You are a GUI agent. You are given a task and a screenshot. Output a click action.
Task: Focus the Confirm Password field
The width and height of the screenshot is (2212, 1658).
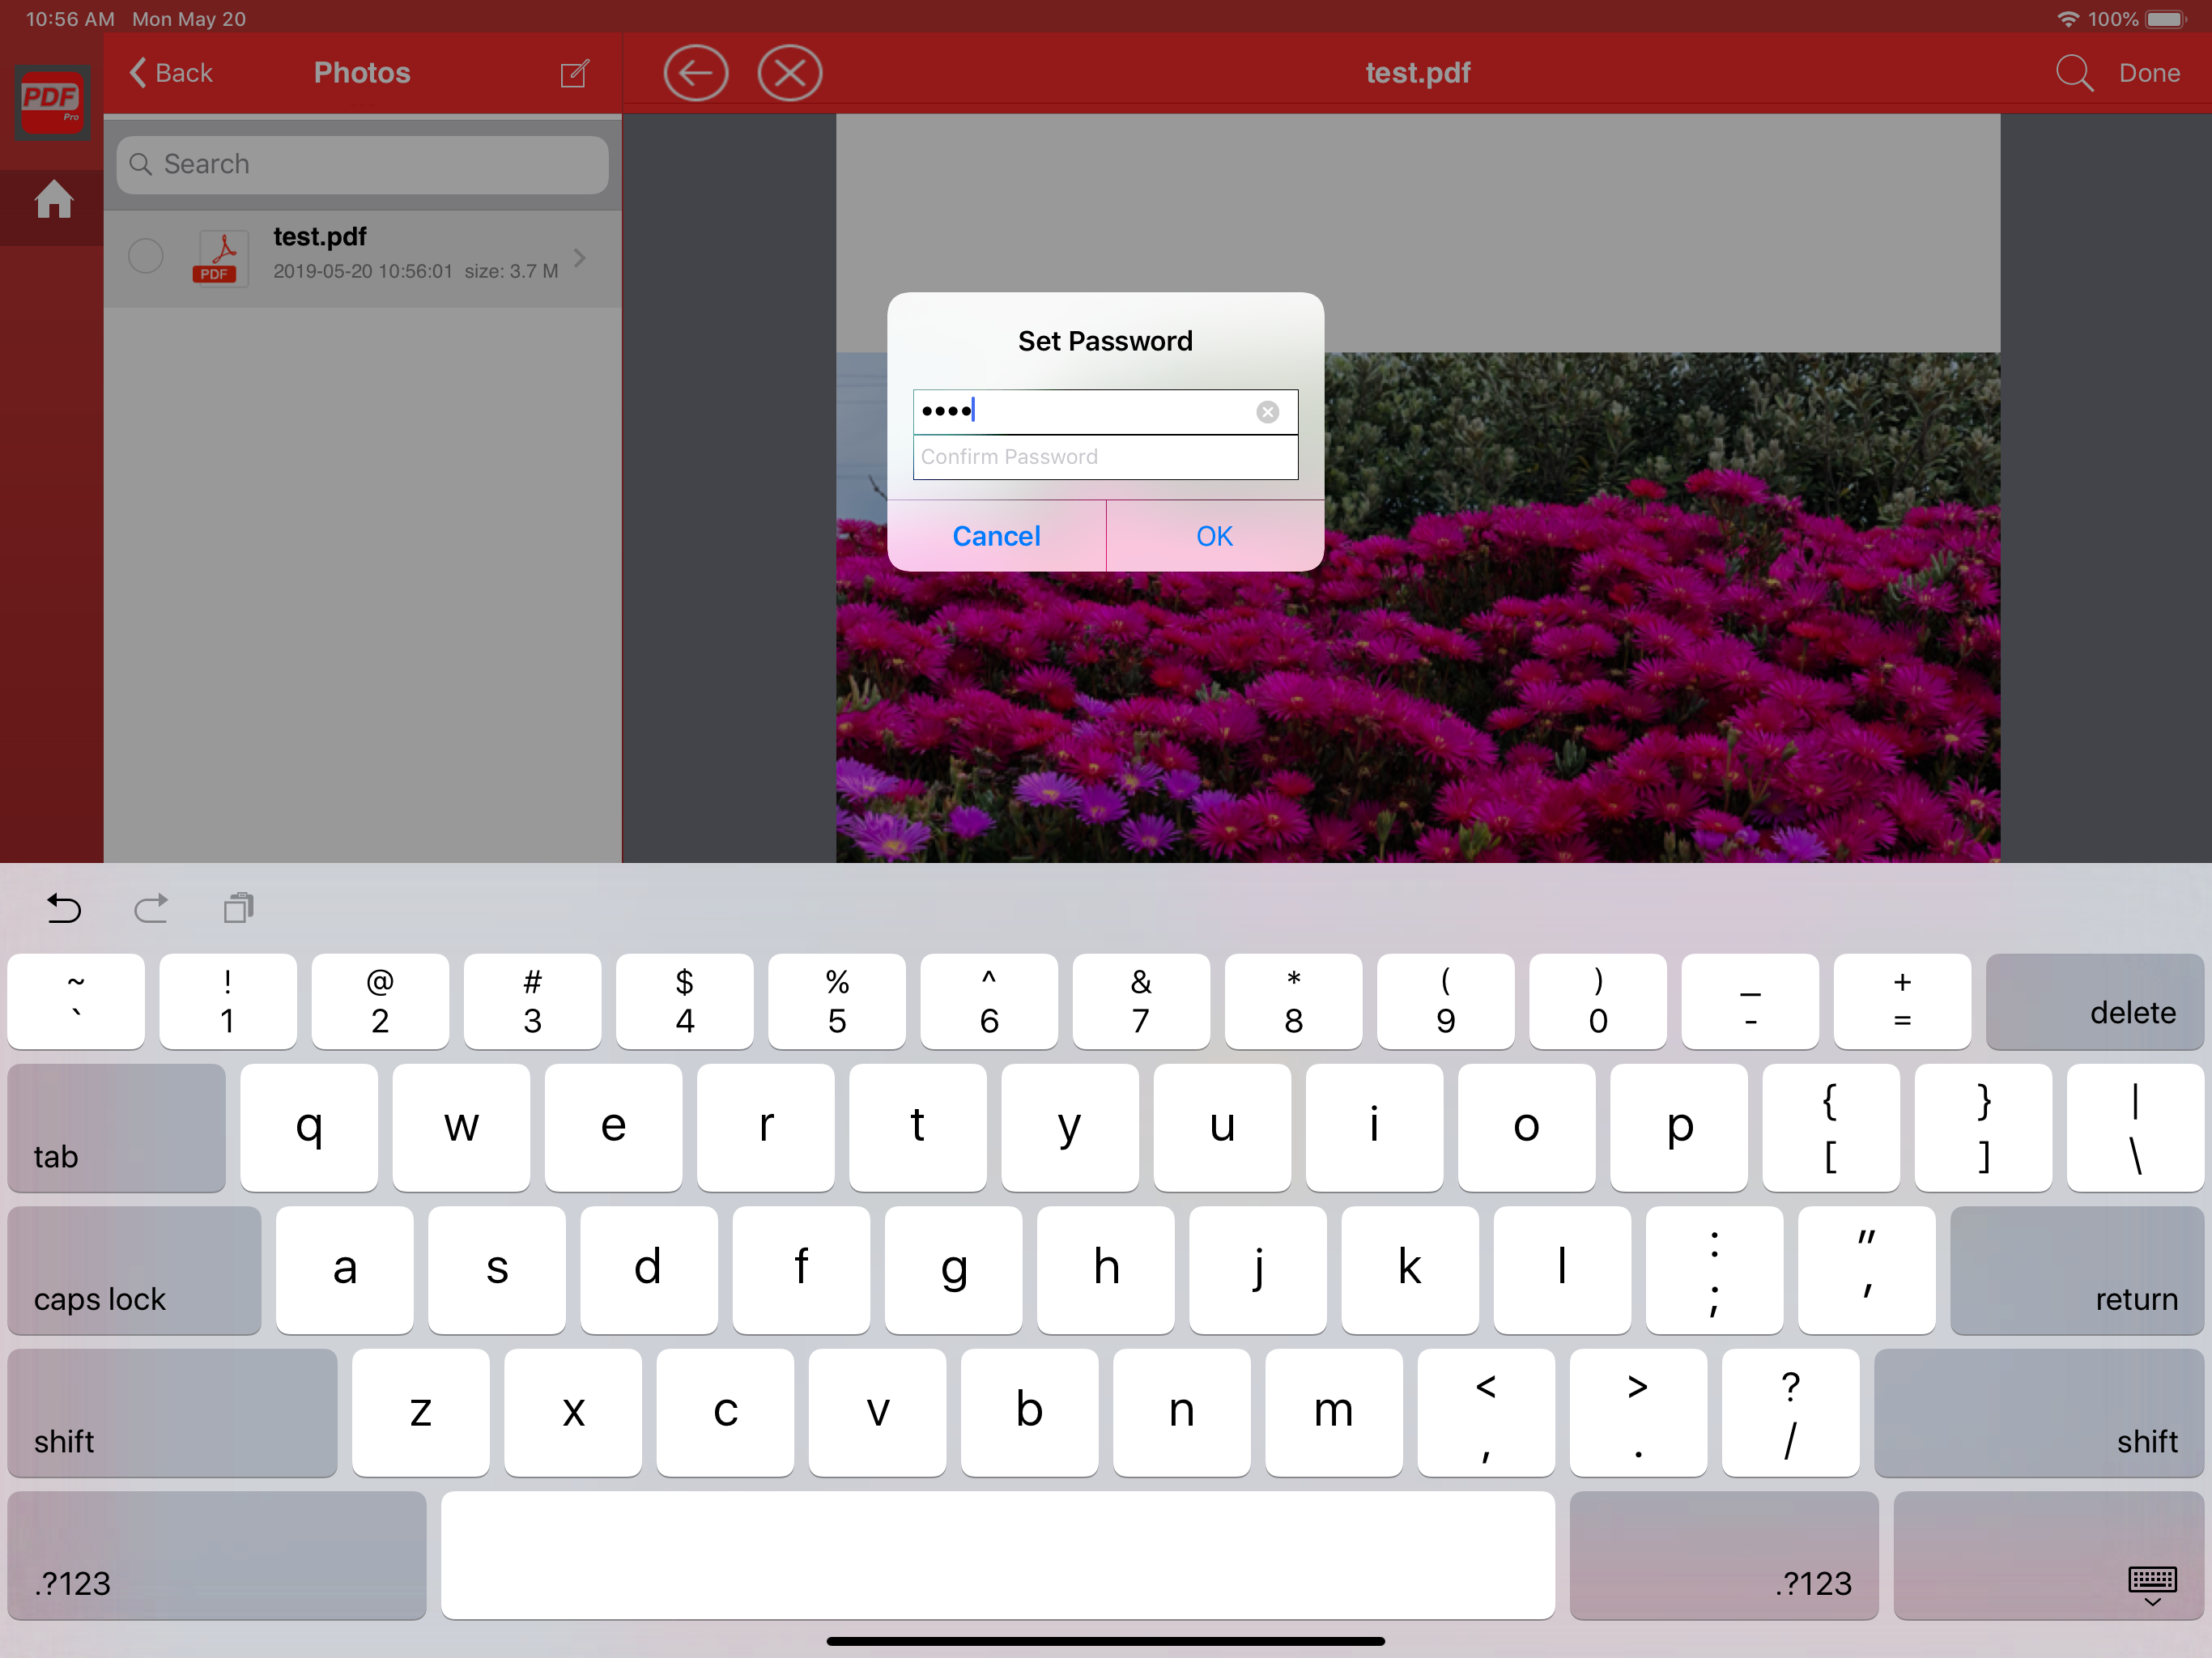[1105, 457]
